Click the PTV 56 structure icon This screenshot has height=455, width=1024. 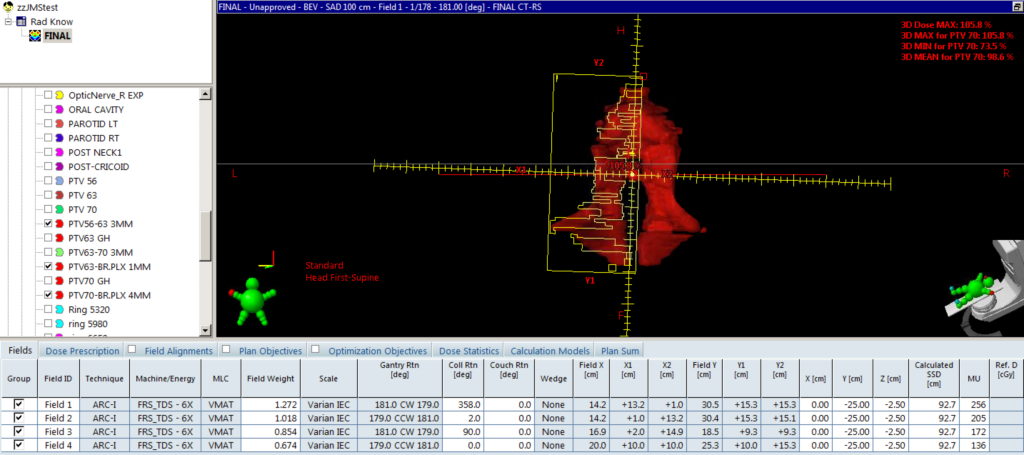click(x=60, y=181)
